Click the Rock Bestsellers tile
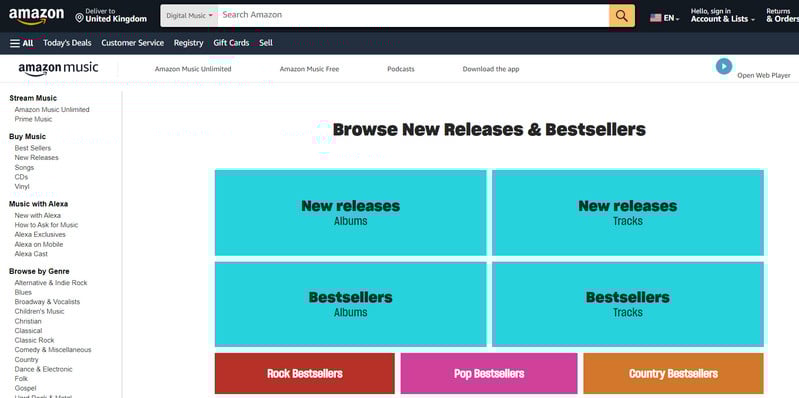Viewport: 799px width, 398px height. 305,374
